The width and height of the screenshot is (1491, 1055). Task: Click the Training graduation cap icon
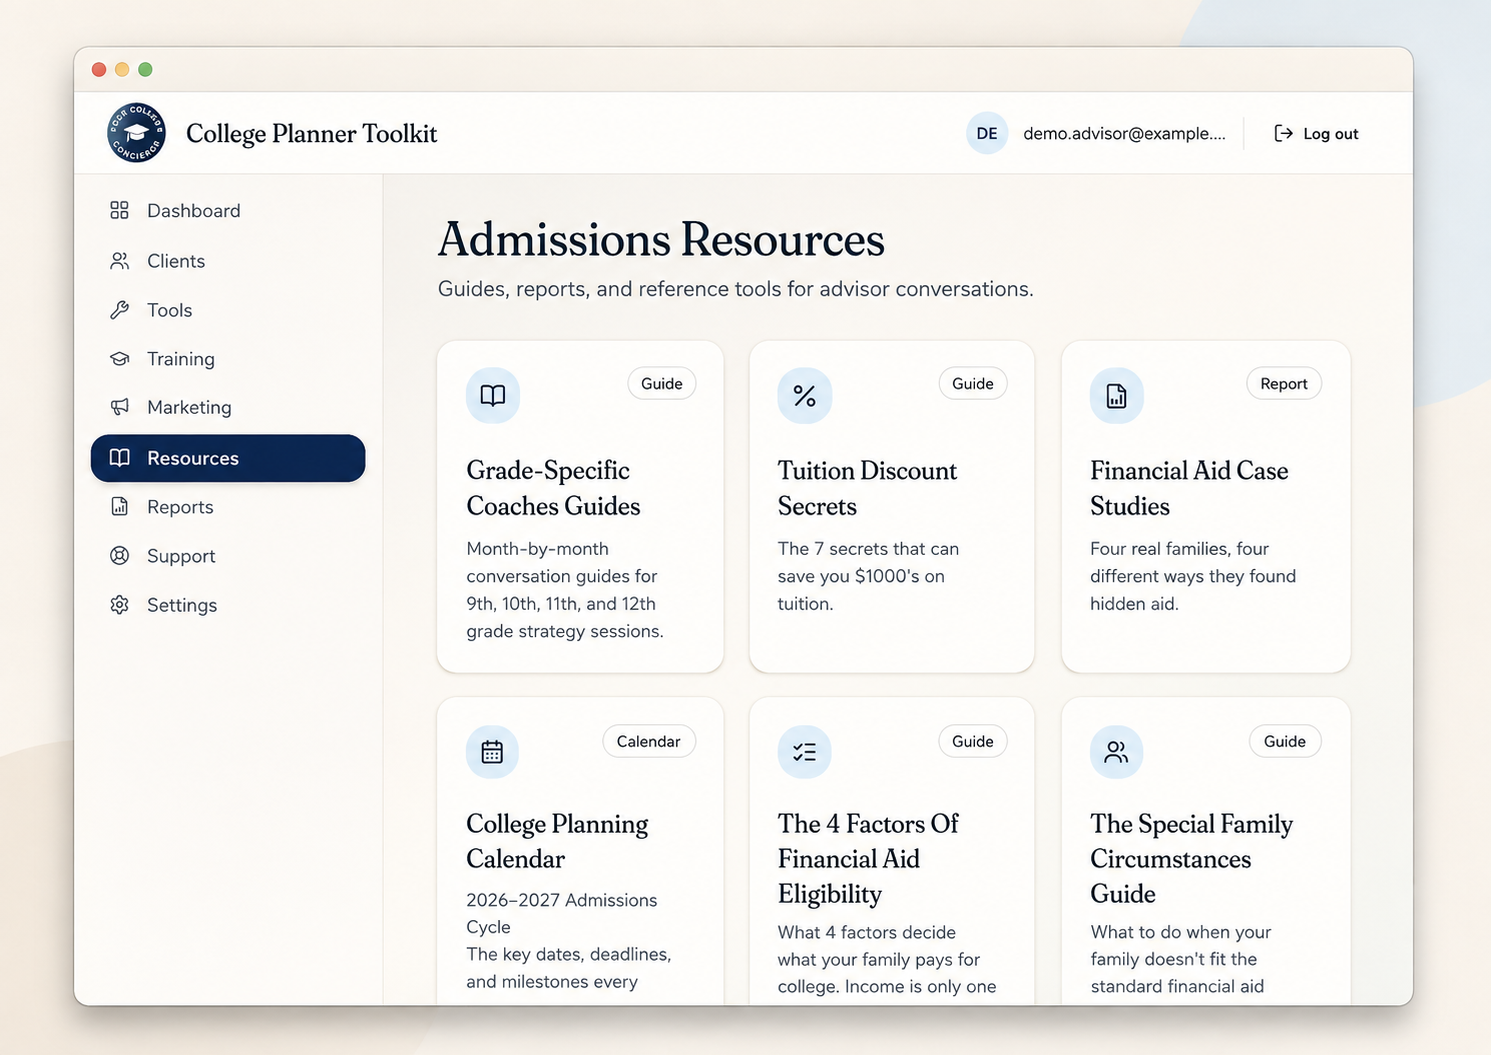[x=120, y=358]
